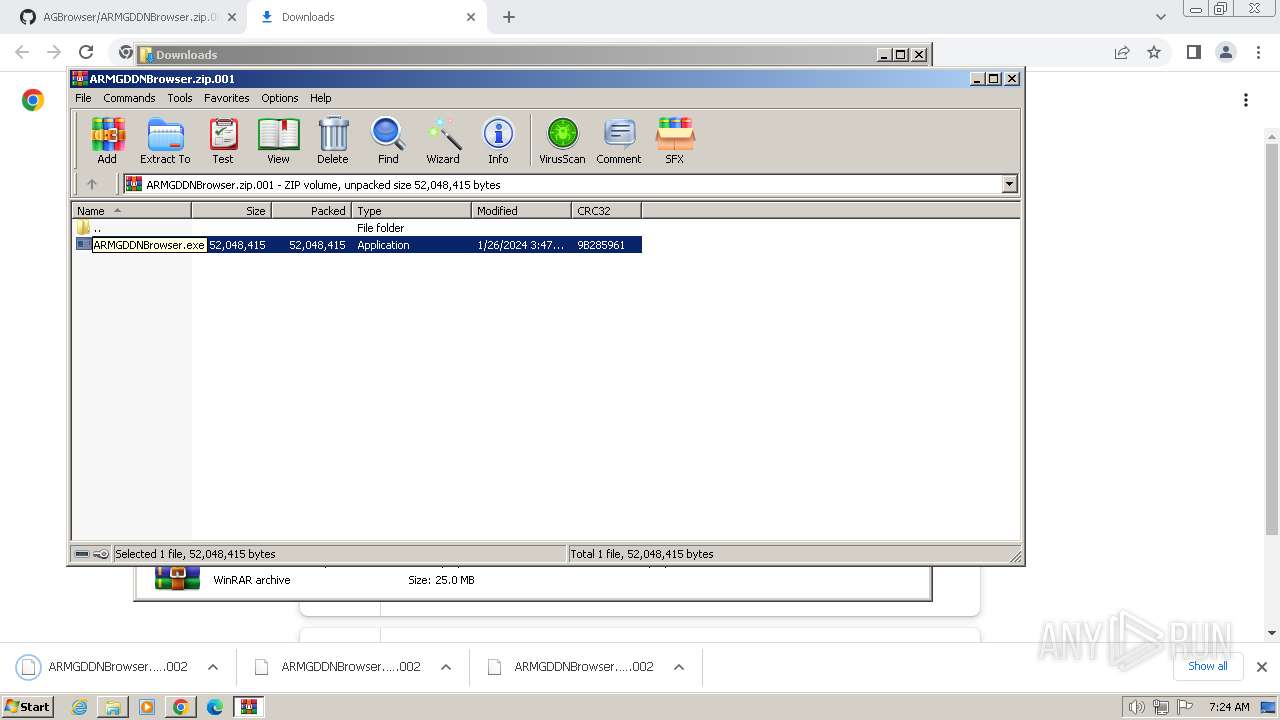This screenshot has height=720, width=1280.
Task: Click the Chrome share icon
Action: coord(1122,52)
